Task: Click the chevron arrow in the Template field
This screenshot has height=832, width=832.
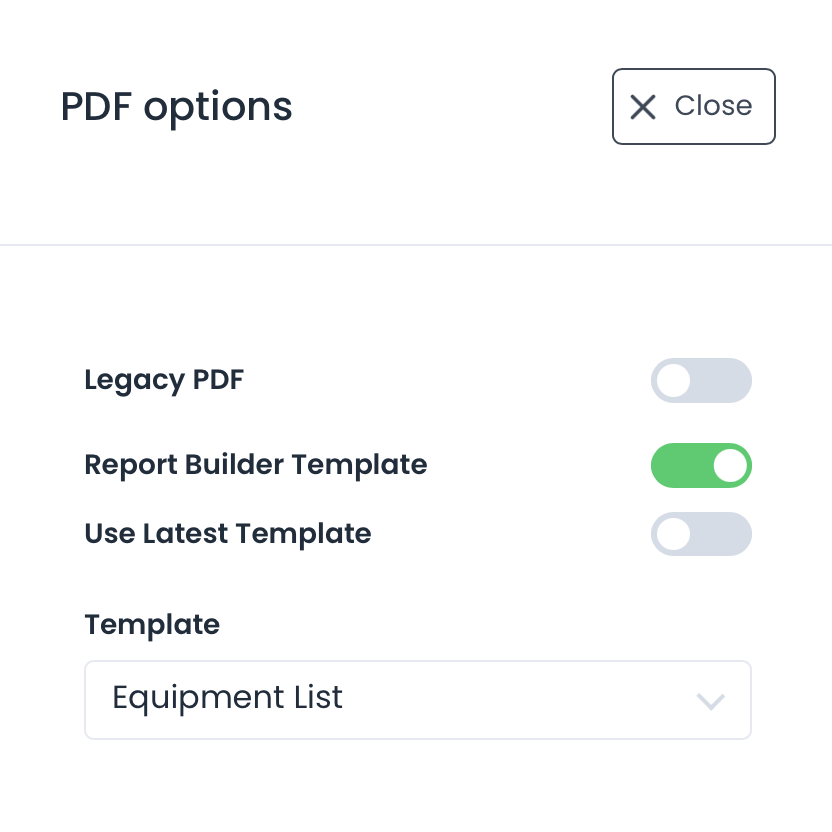Action: click(x=710, y=701)
